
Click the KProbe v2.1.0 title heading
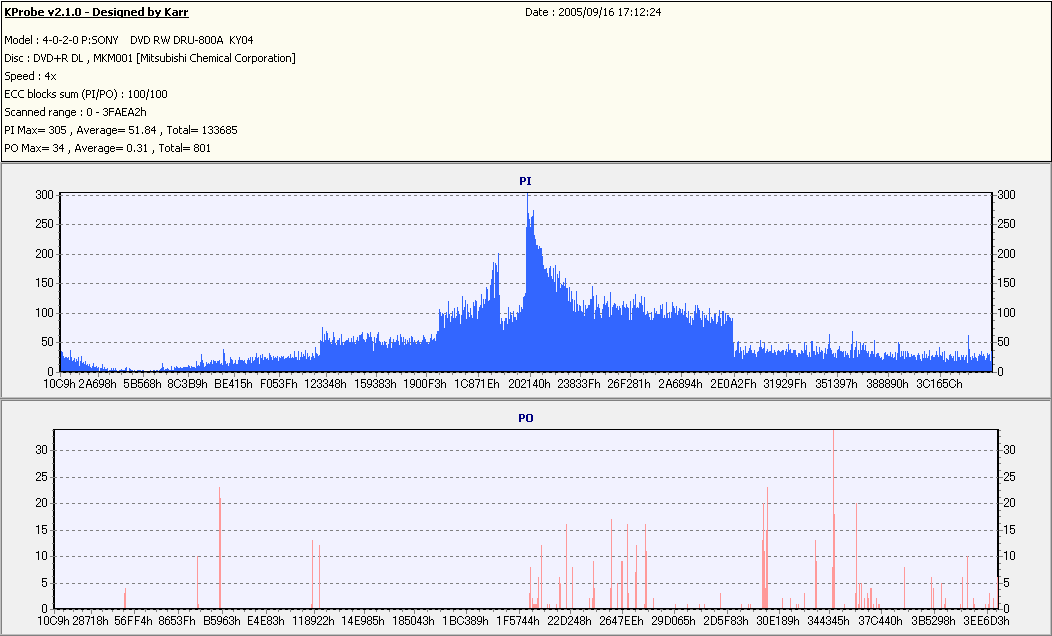coord(96,12)
